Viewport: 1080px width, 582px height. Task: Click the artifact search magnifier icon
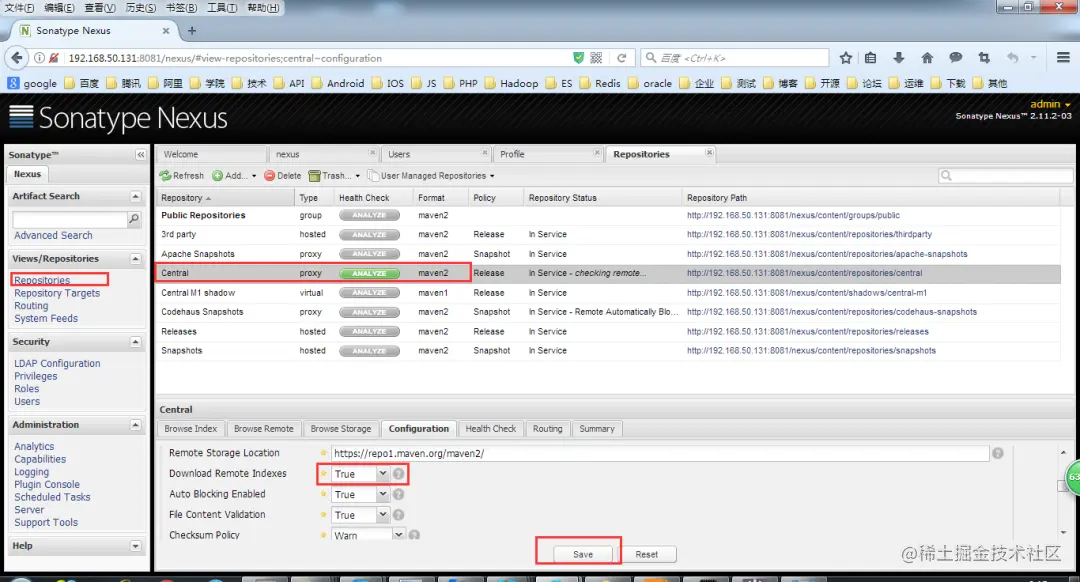[134, 219]
